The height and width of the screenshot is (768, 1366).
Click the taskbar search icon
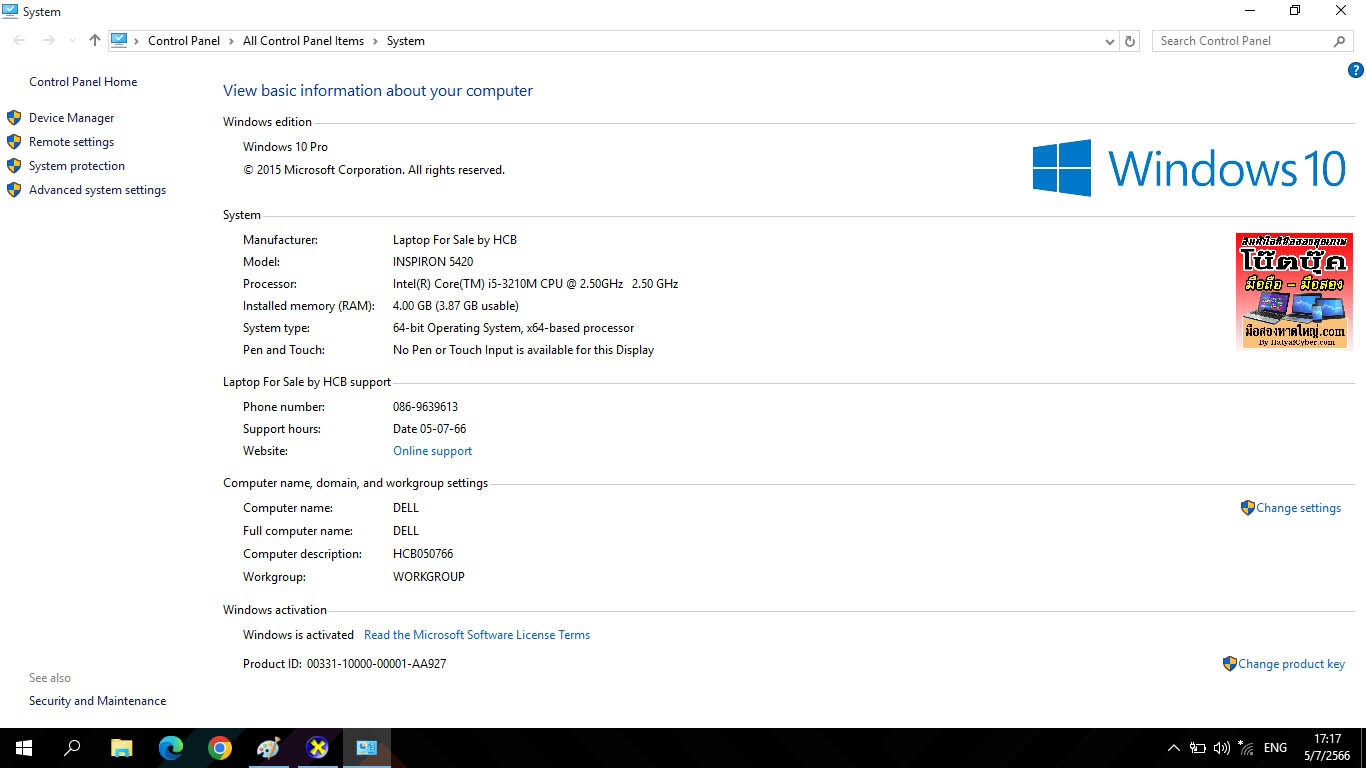[x=72, y=748]
